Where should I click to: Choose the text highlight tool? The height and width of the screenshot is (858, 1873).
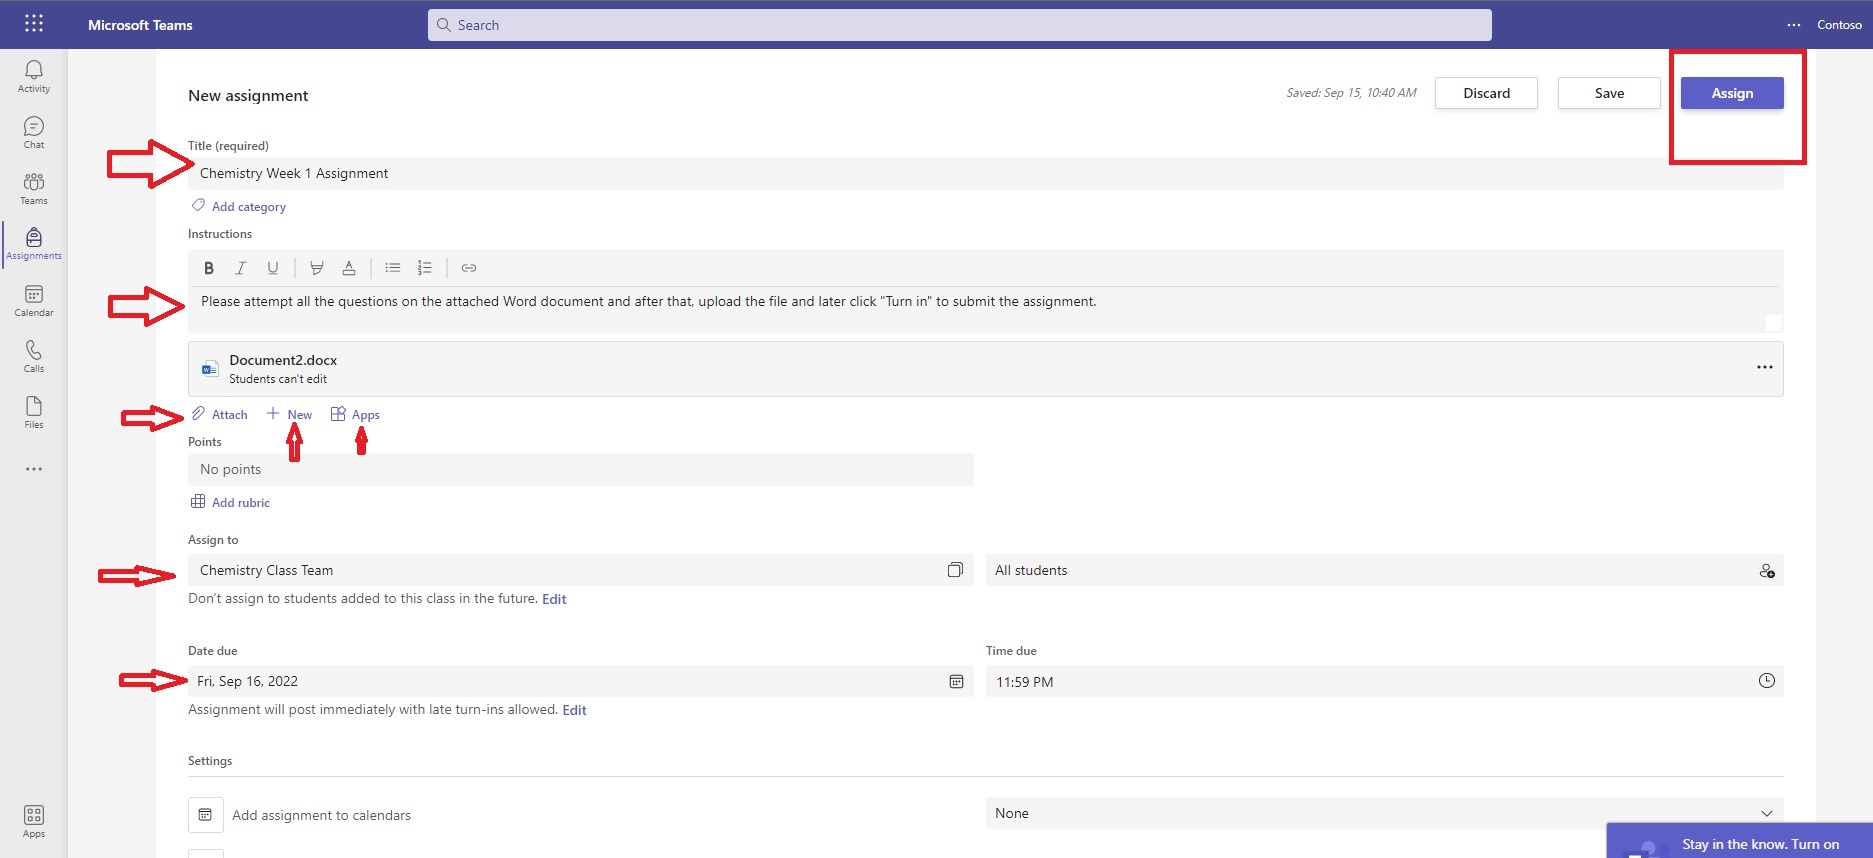[x=317, y=268]
